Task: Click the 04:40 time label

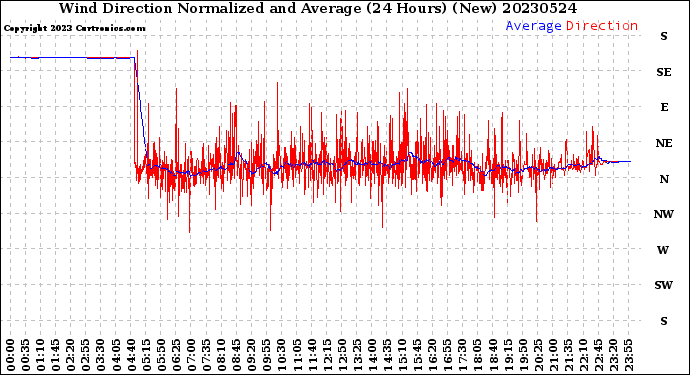Action: (x=131, y=355)
